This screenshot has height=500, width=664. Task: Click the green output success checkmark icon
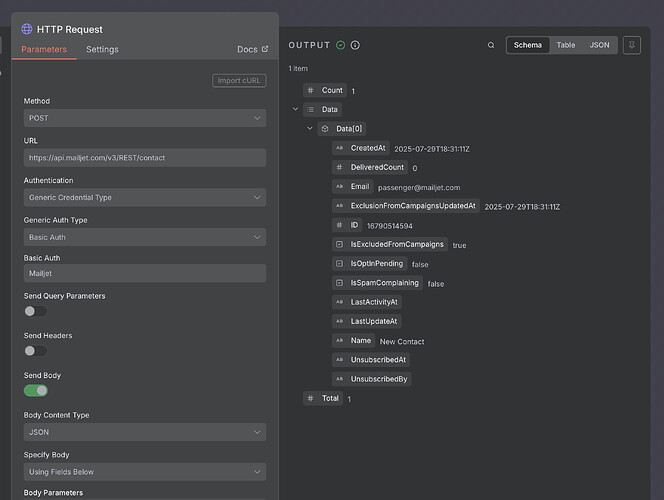[340, 45]
